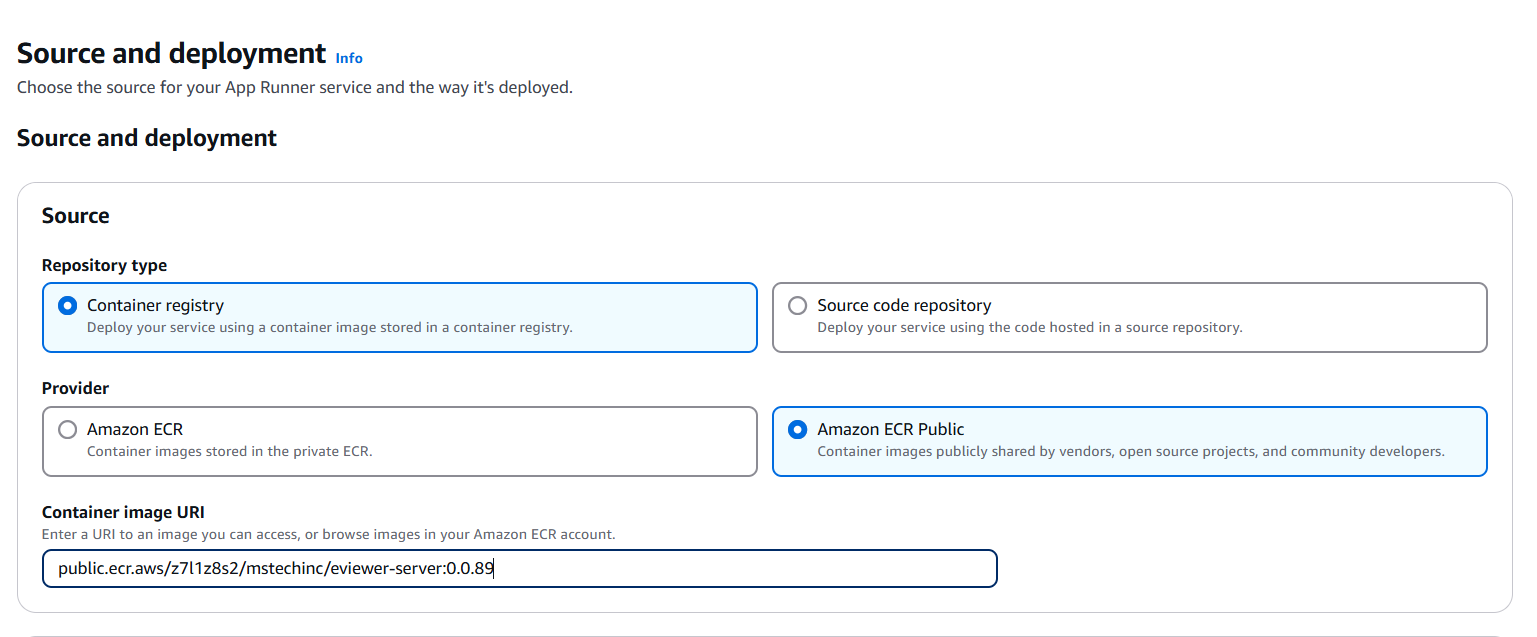This screenshot has height=637, width=1537.
Task: Click the Source and deployment page title
Action: tap(170, 52)
